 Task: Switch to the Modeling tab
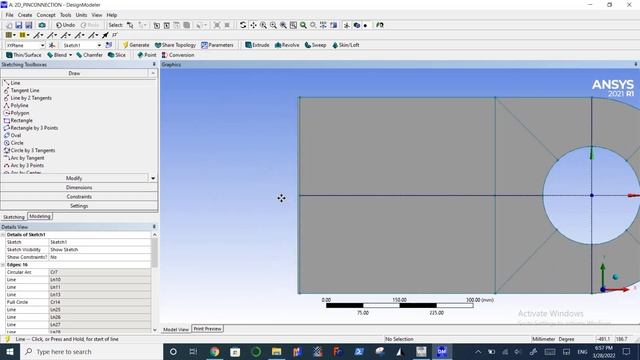tap(40, 216)
